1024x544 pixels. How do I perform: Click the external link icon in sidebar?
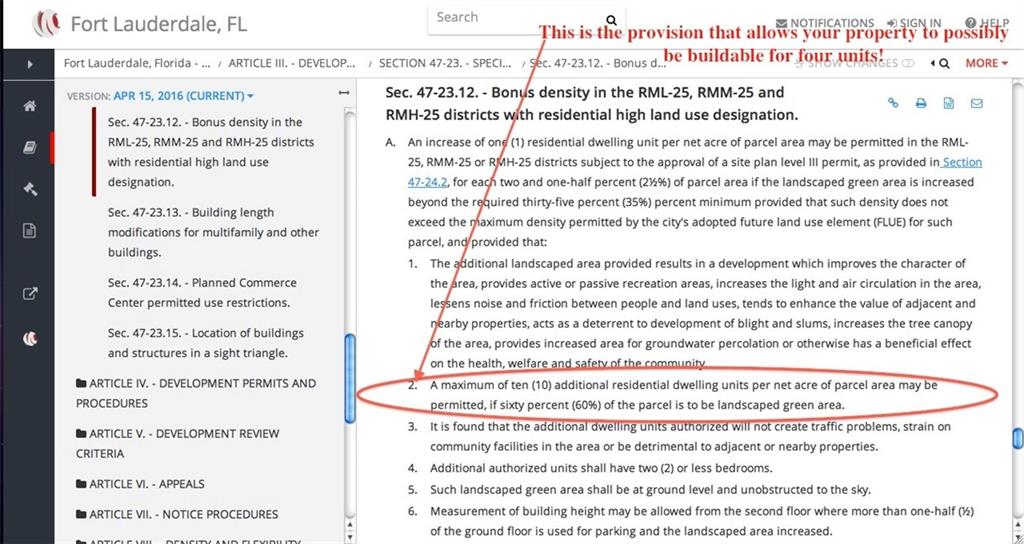pyautogui.click(x=30, y=294)
